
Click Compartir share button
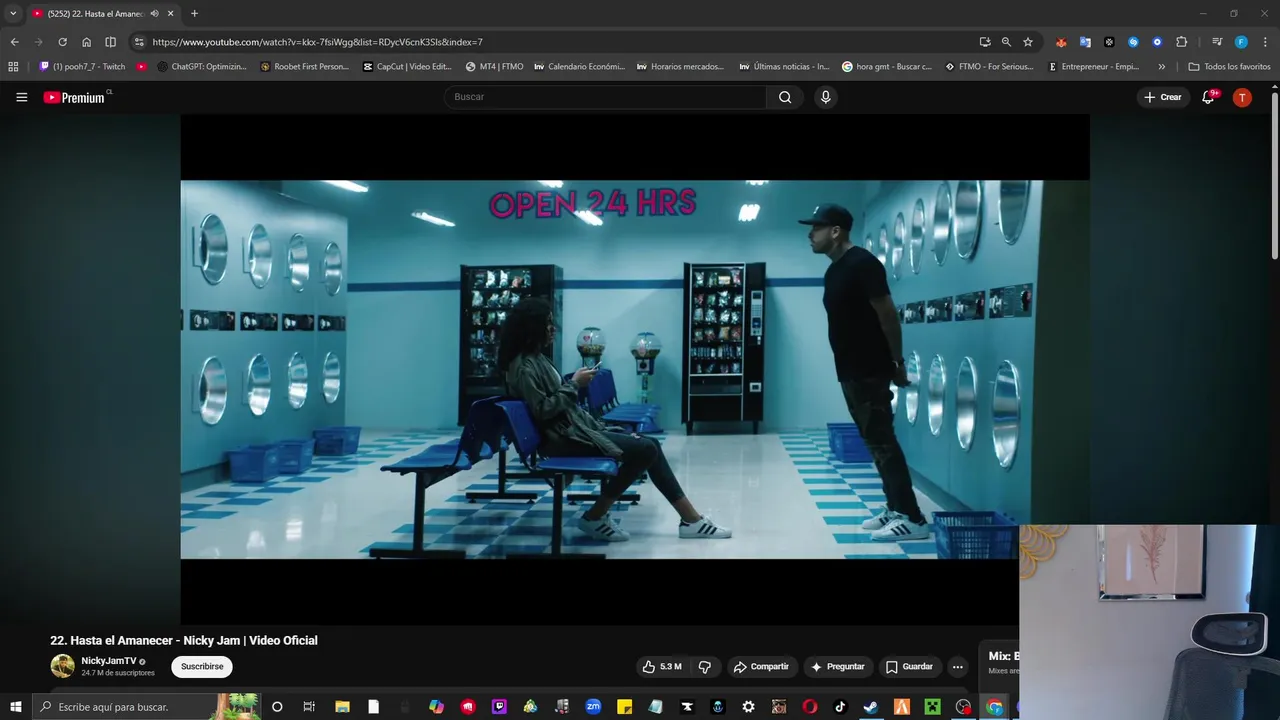[761, 667]
